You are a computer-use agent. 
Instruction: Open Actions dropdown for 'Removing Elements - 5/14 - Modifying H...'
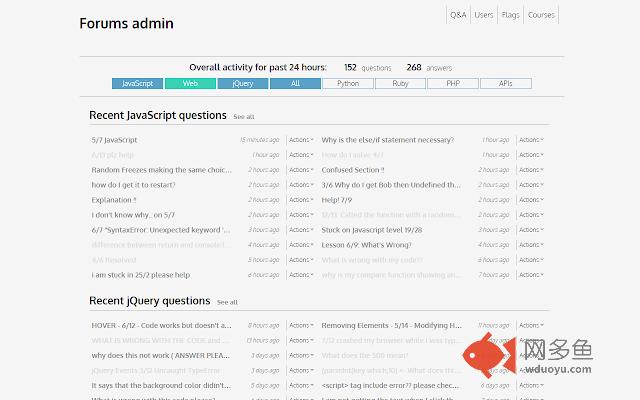[x=531, y=326]
